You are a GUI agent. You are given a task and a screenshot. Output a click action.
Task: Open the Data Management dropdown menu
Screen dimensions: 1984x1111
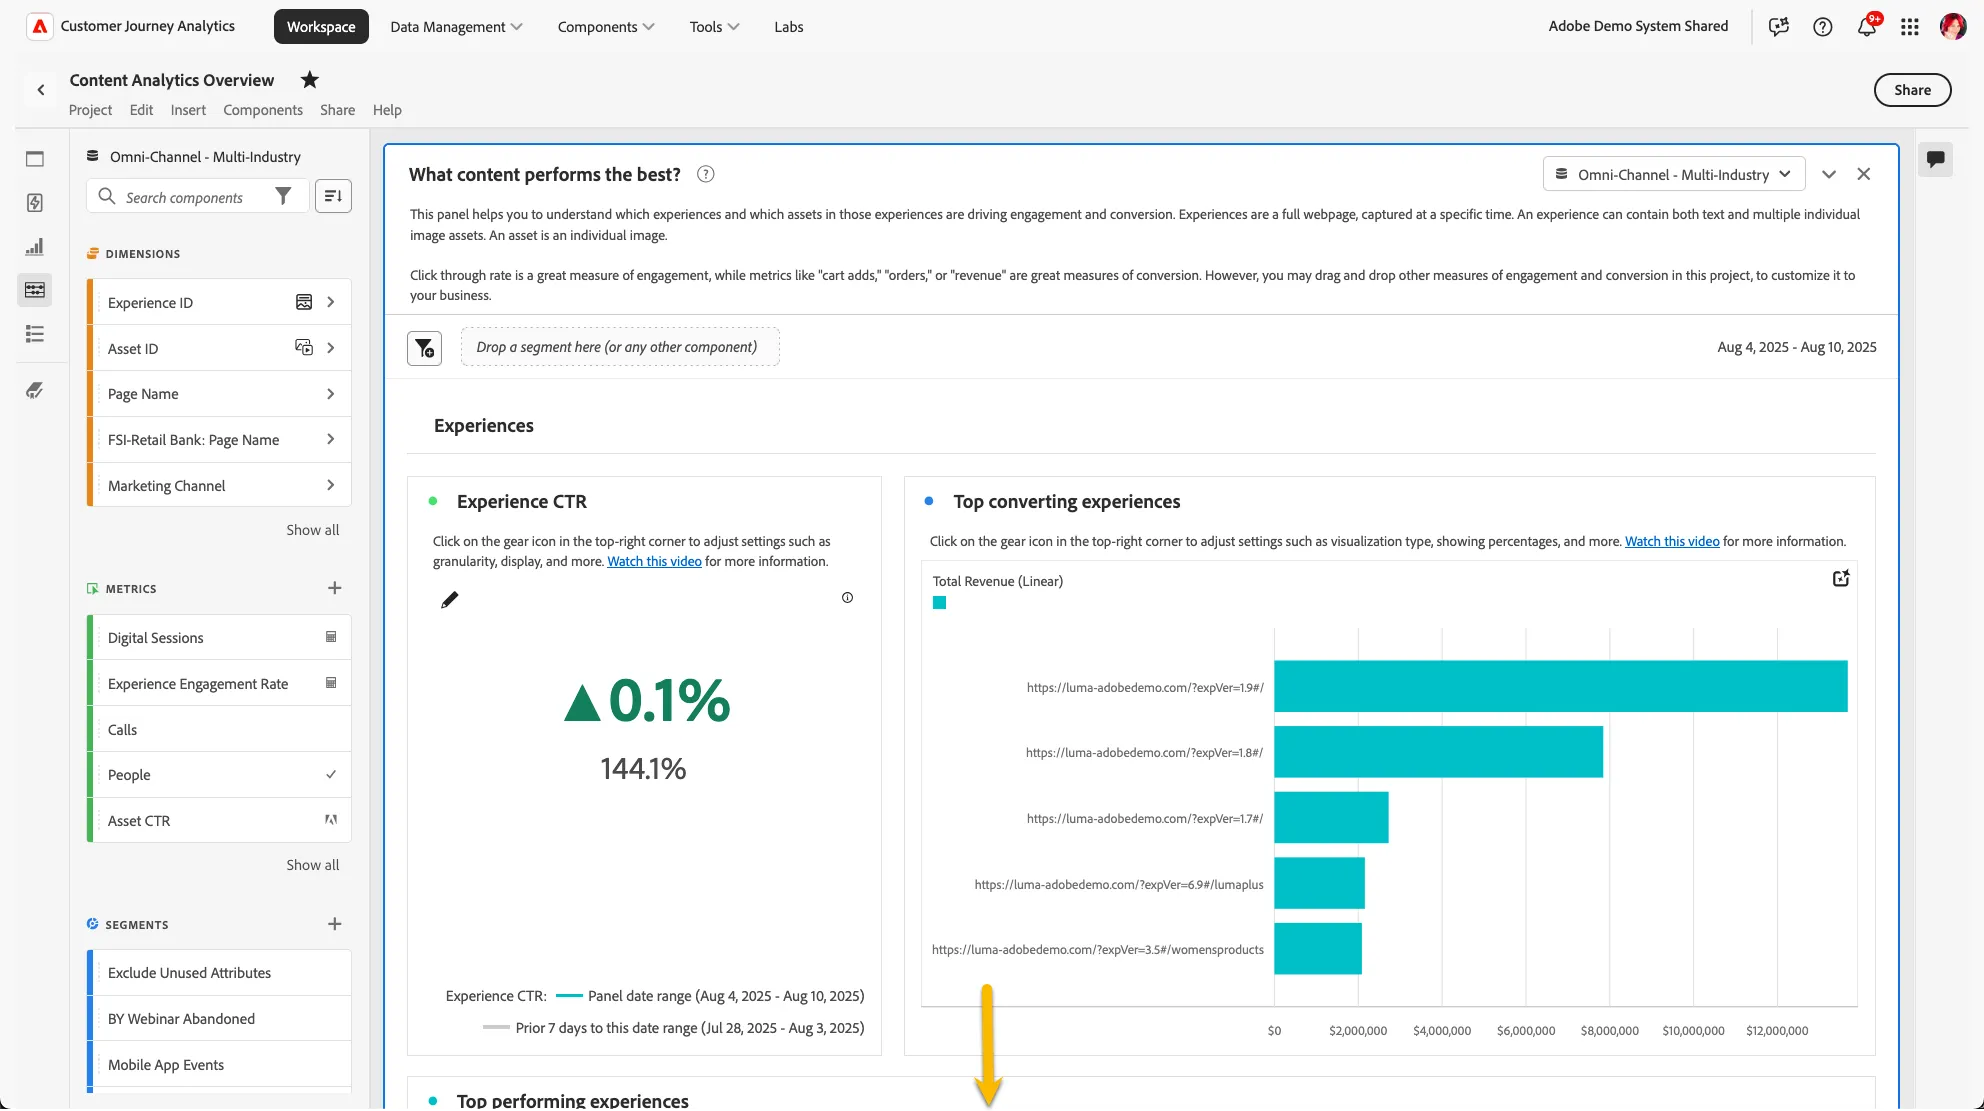coord(456,27)
